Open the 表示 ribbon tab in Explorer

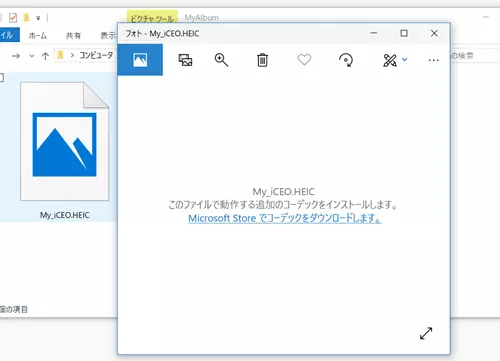click(x=108, y=35)
